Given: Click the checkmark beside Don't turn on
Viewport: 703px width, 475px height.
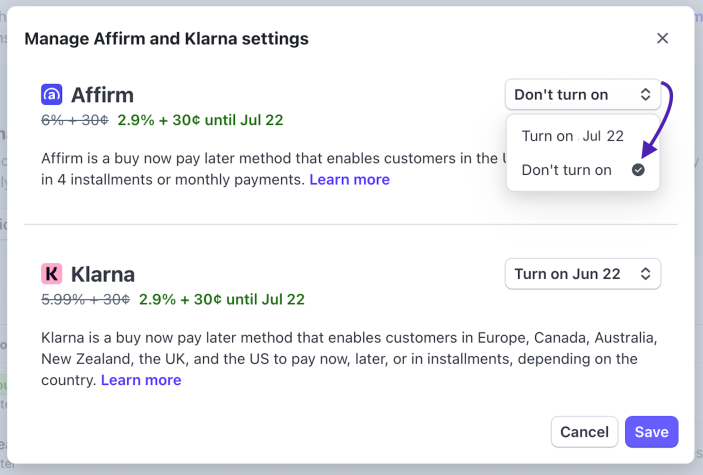Looking at the screenshot, I should (639, 170).
